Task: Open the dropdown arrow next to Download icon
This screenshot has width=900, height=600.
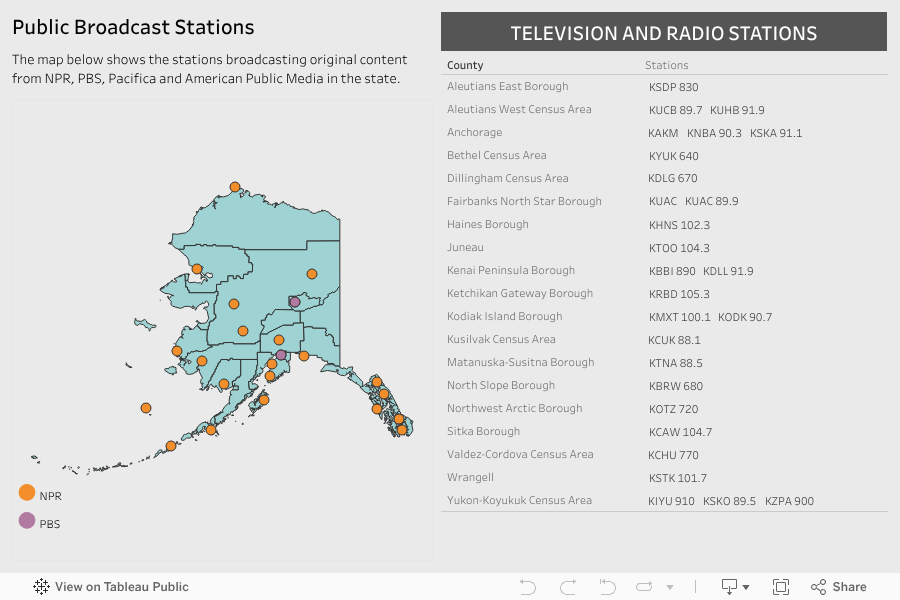Action: (747, 587)
